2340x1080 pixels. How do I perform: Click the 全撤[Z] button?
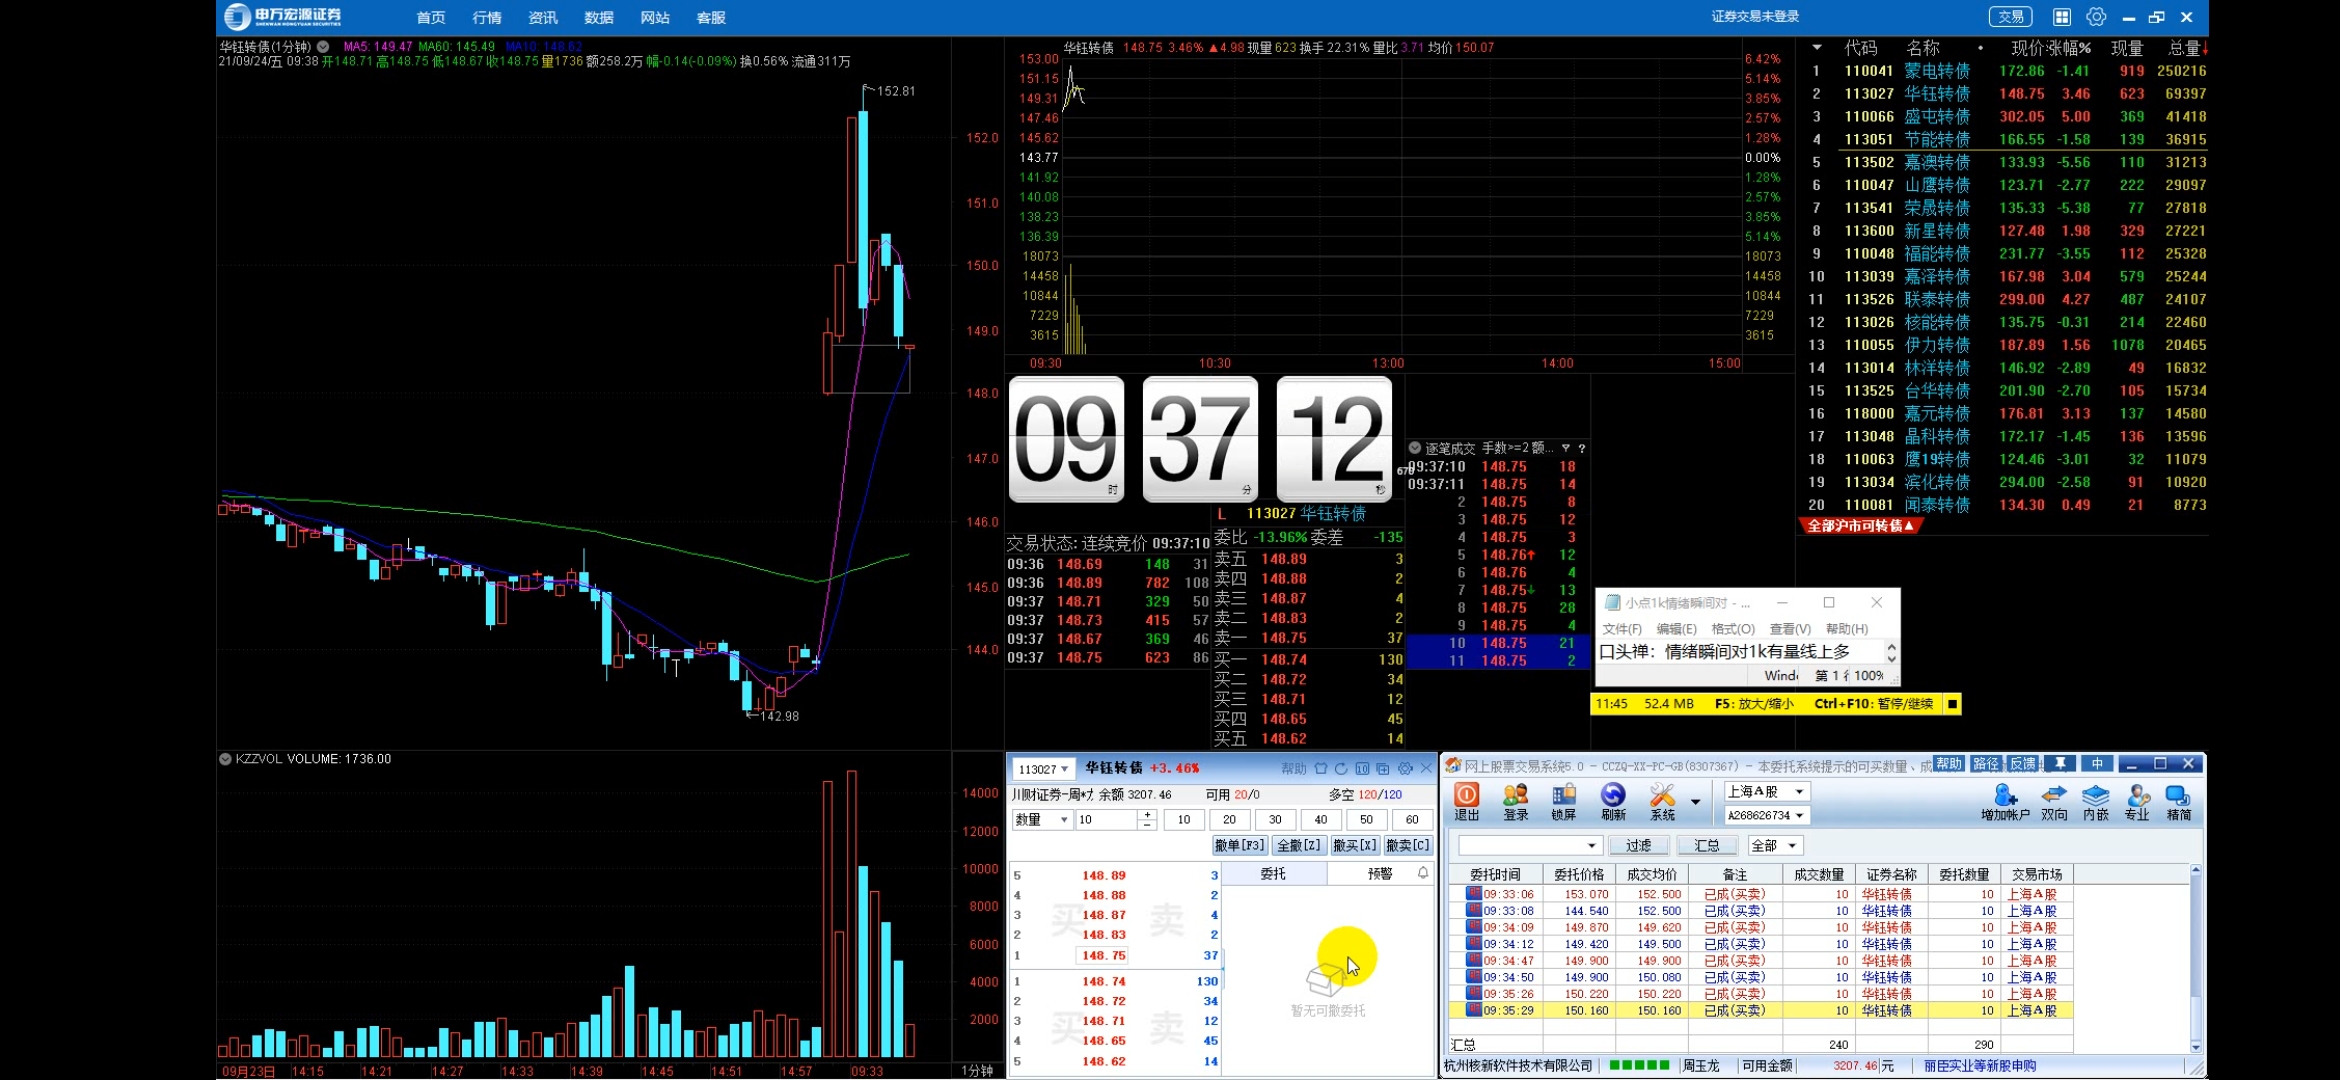tap(1299, 846)
